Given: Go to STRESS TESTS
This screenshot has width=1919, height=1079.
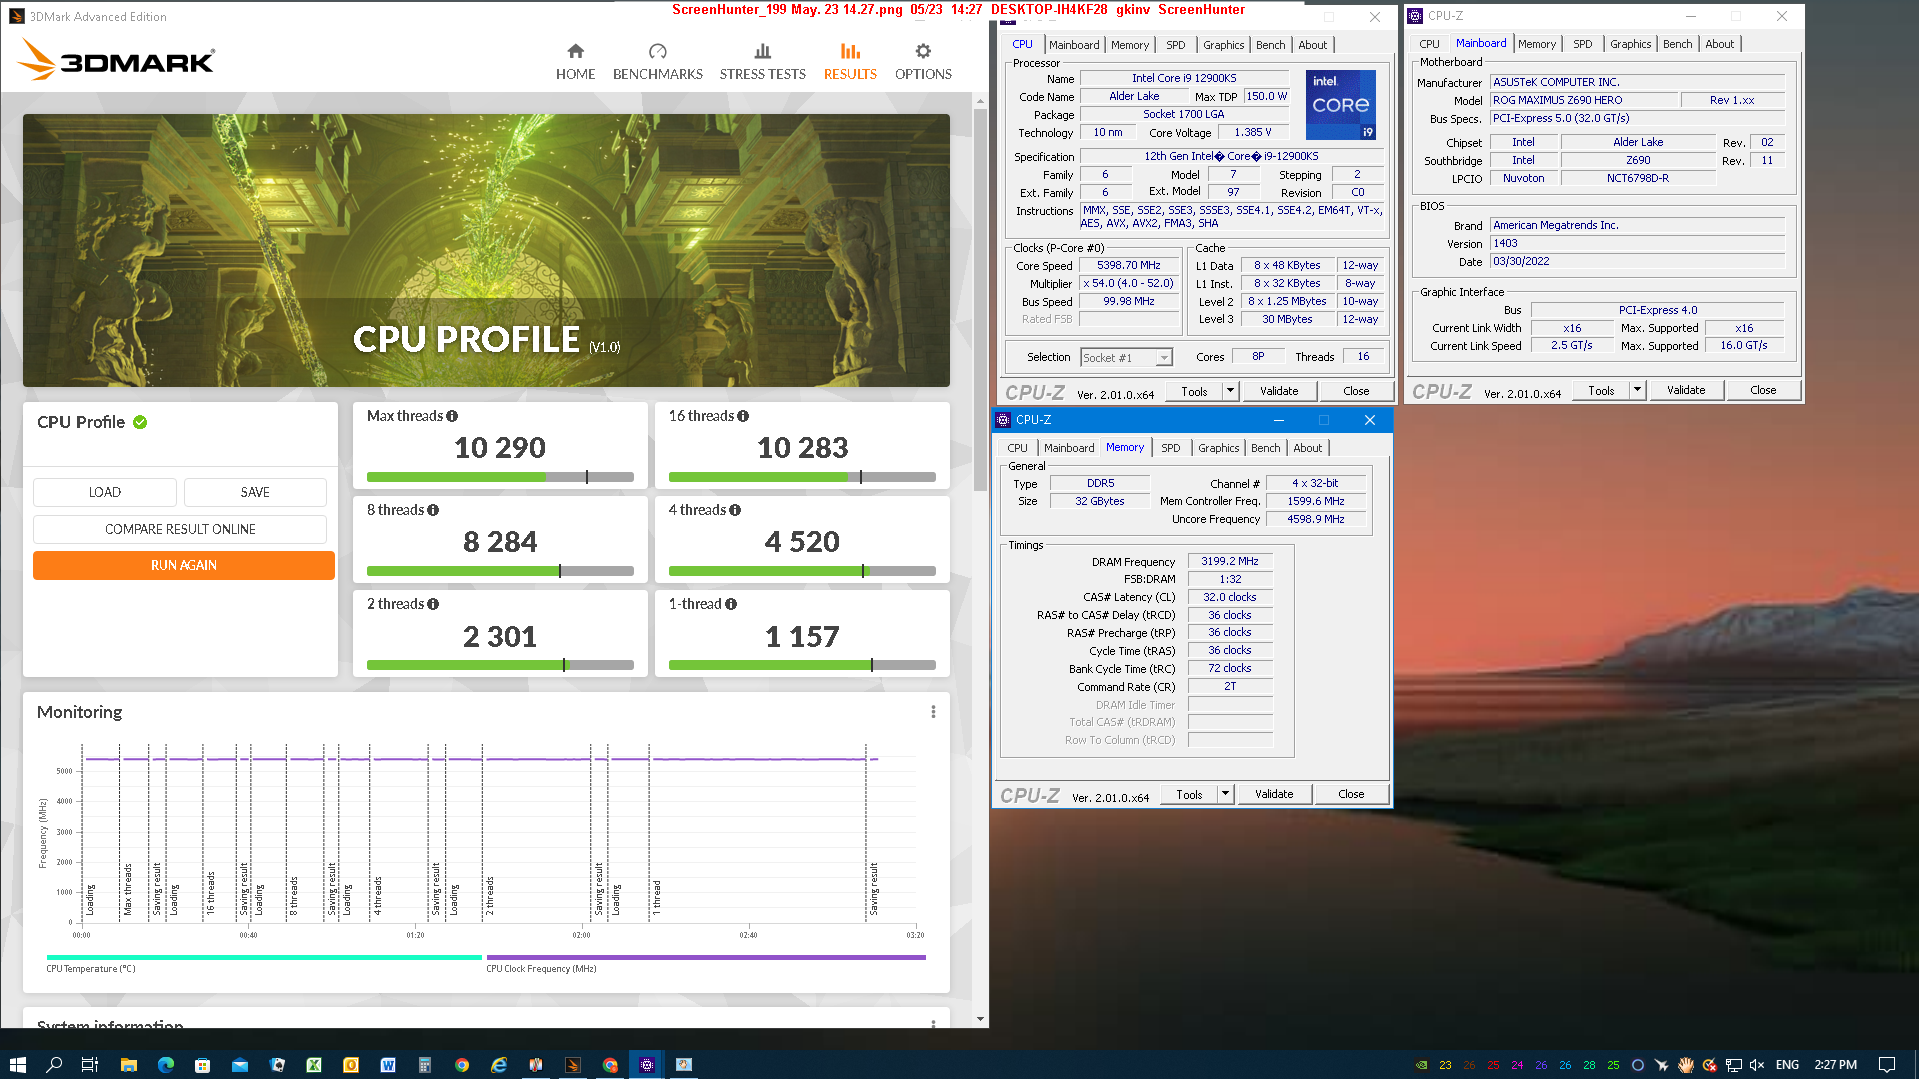Looking at the screenshot, I should (762, 62).
